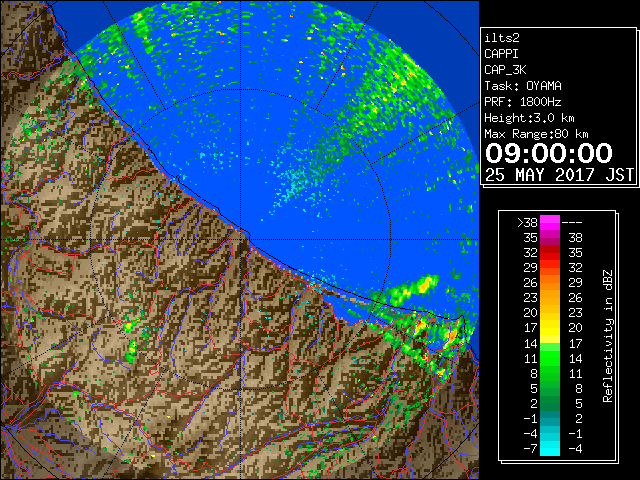Click the red 32 dBZ legend color
This screenshot has width=640, height=480.
(550, 253)
